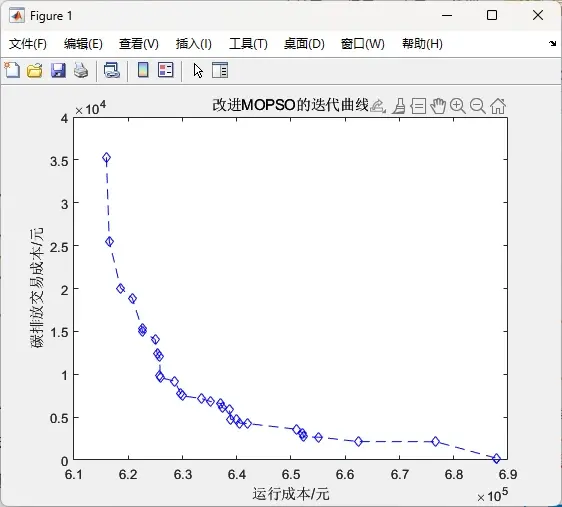Insert a legend from the toolbar
562x507 pixels.
(x=166, y=70)
